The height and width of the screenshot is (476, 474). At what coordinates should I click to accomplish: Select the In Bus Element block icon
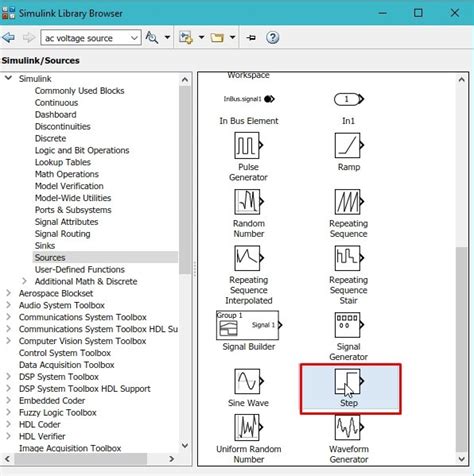(249, 99)
